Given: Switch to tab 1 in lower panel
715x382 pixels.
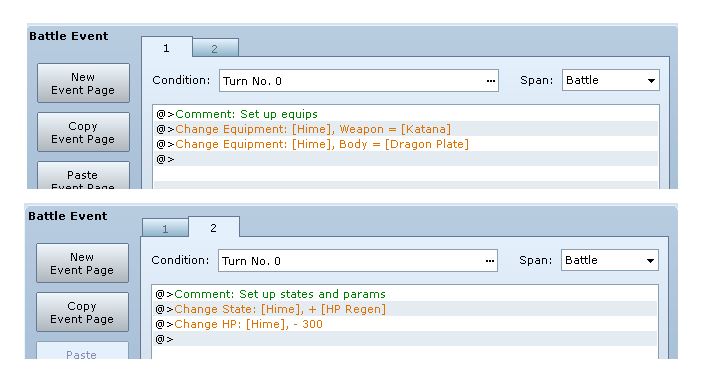Looking at the screenshot, I should click(165, 229).
